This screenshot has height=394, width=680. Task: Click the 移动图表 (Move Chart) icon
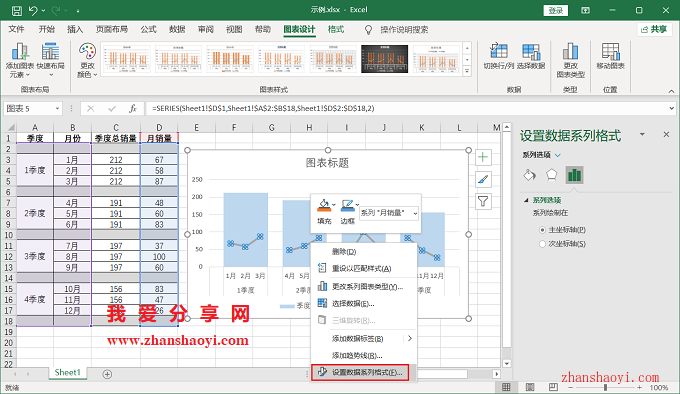coord(610,56)
